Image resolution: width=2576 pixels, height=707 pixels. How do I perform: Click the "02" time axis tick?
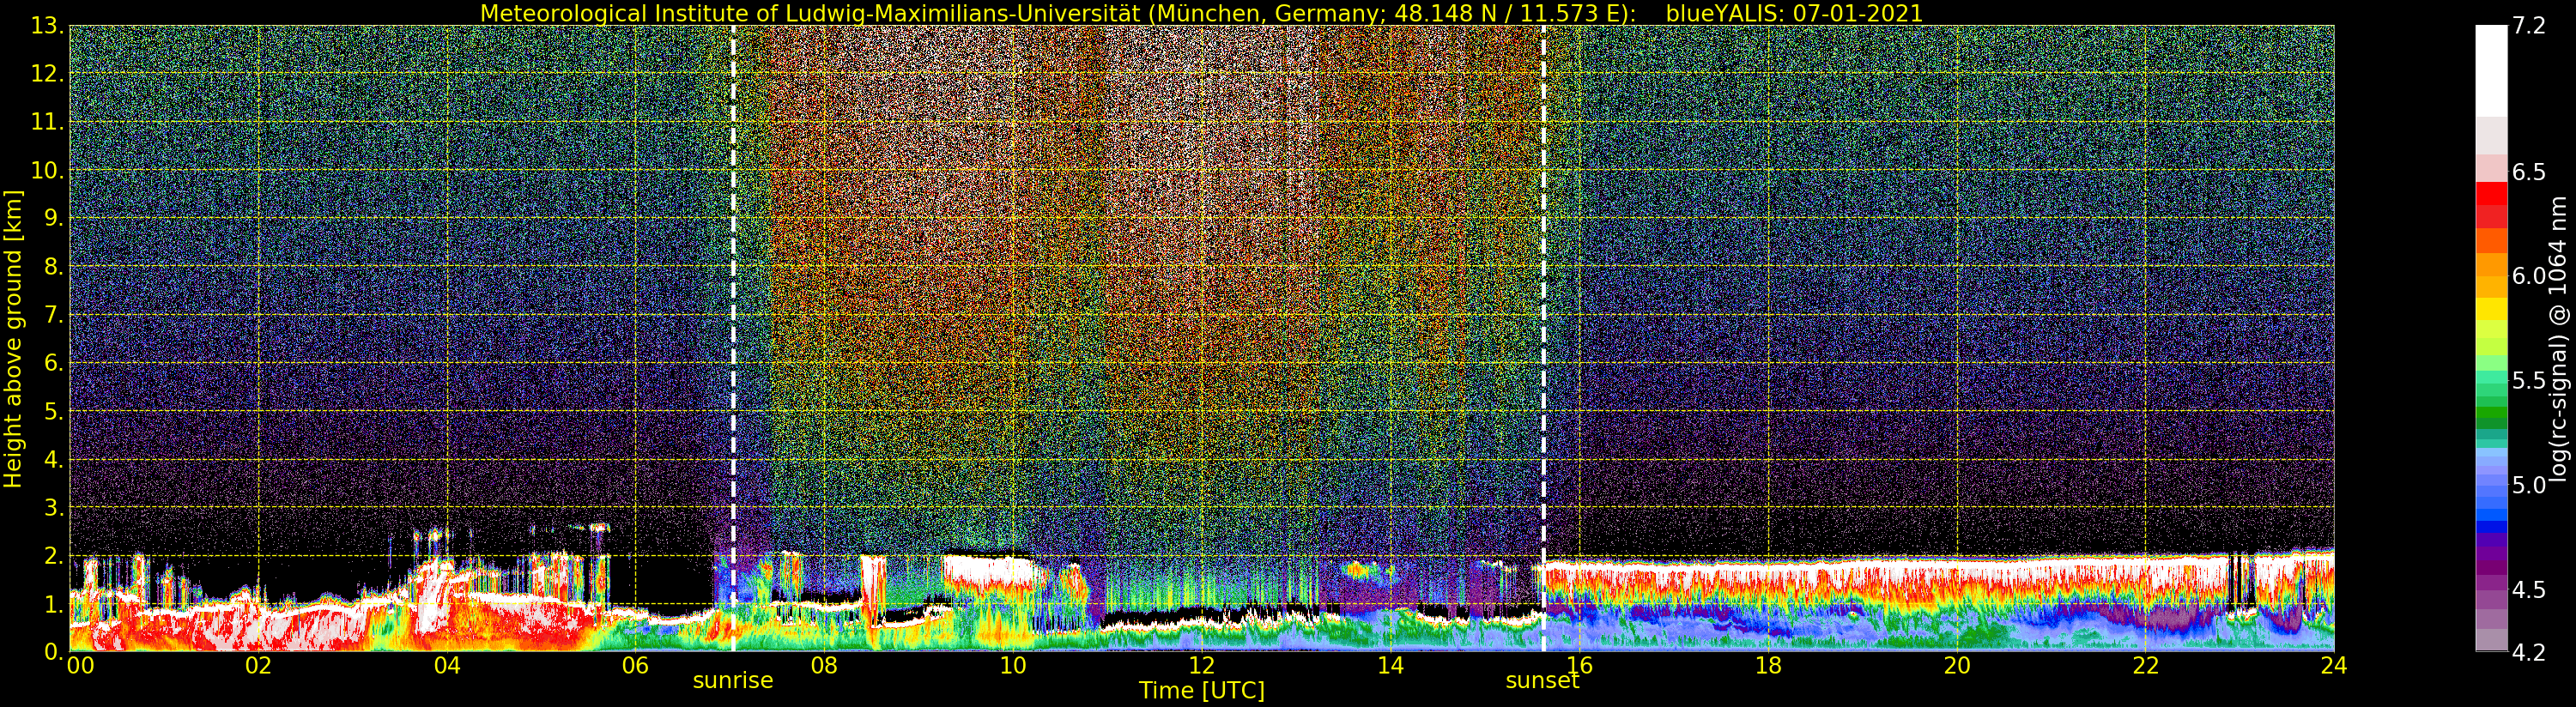click(x=258, y=666)
